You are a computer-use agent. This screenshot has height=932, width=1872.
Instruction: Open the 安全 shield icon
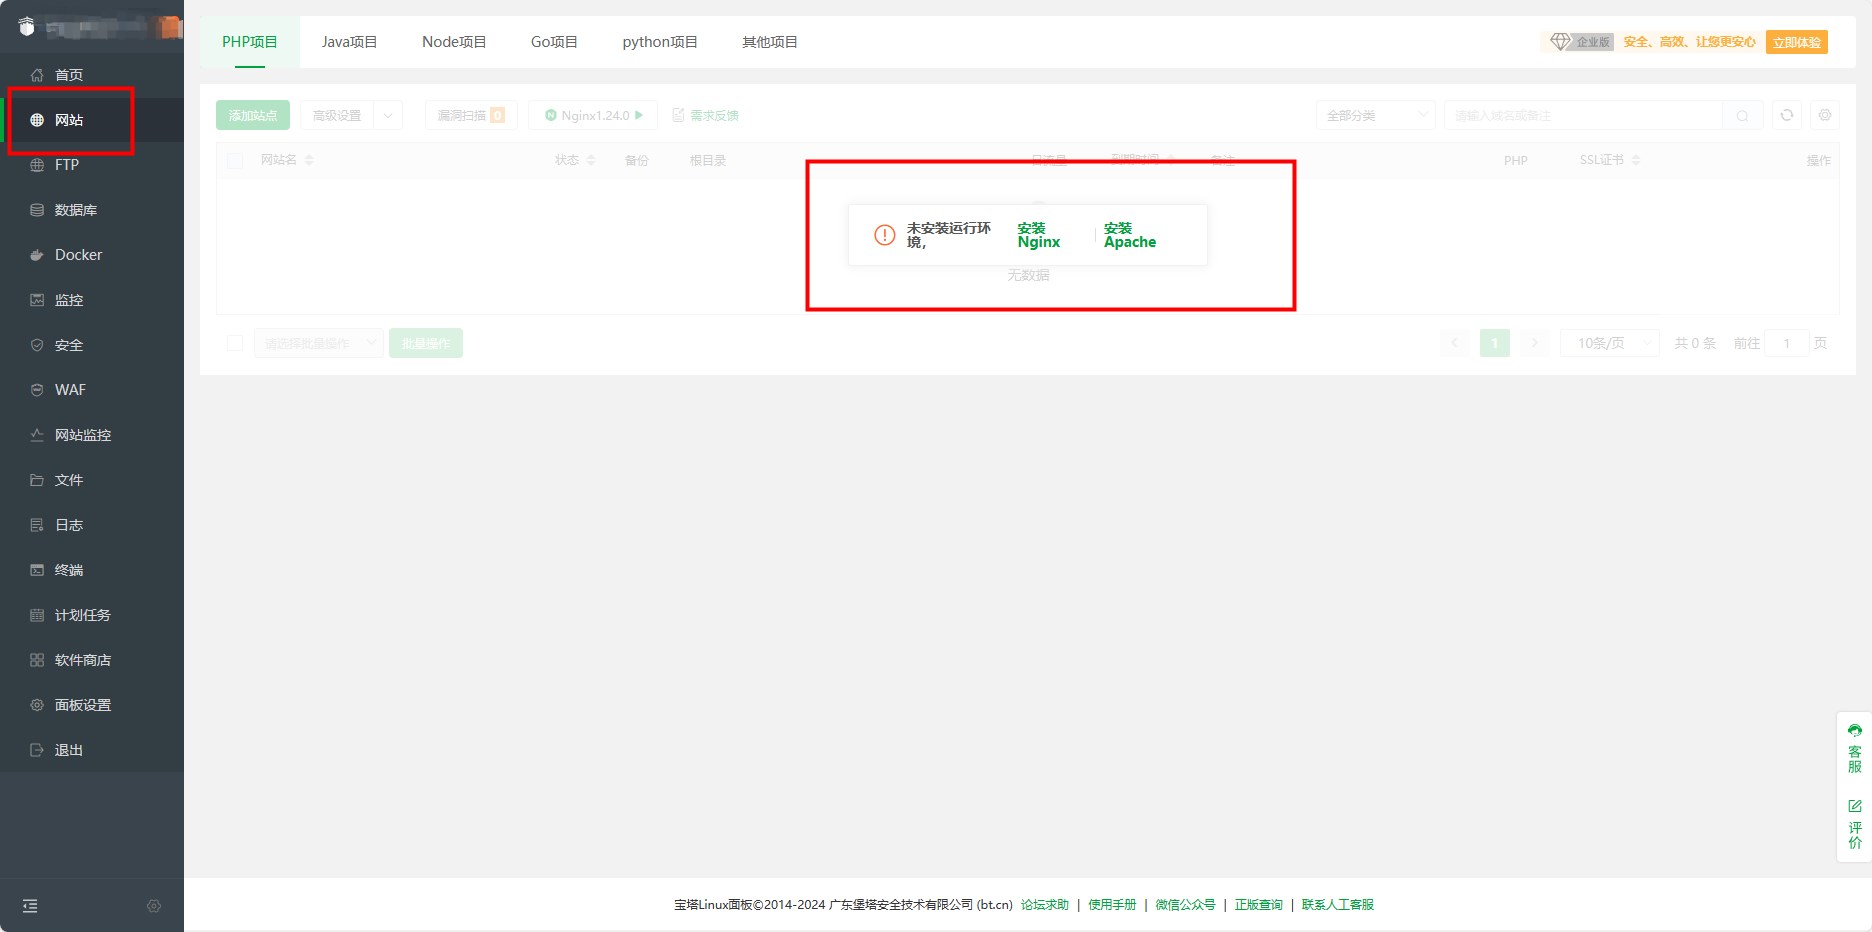[37, 345]
